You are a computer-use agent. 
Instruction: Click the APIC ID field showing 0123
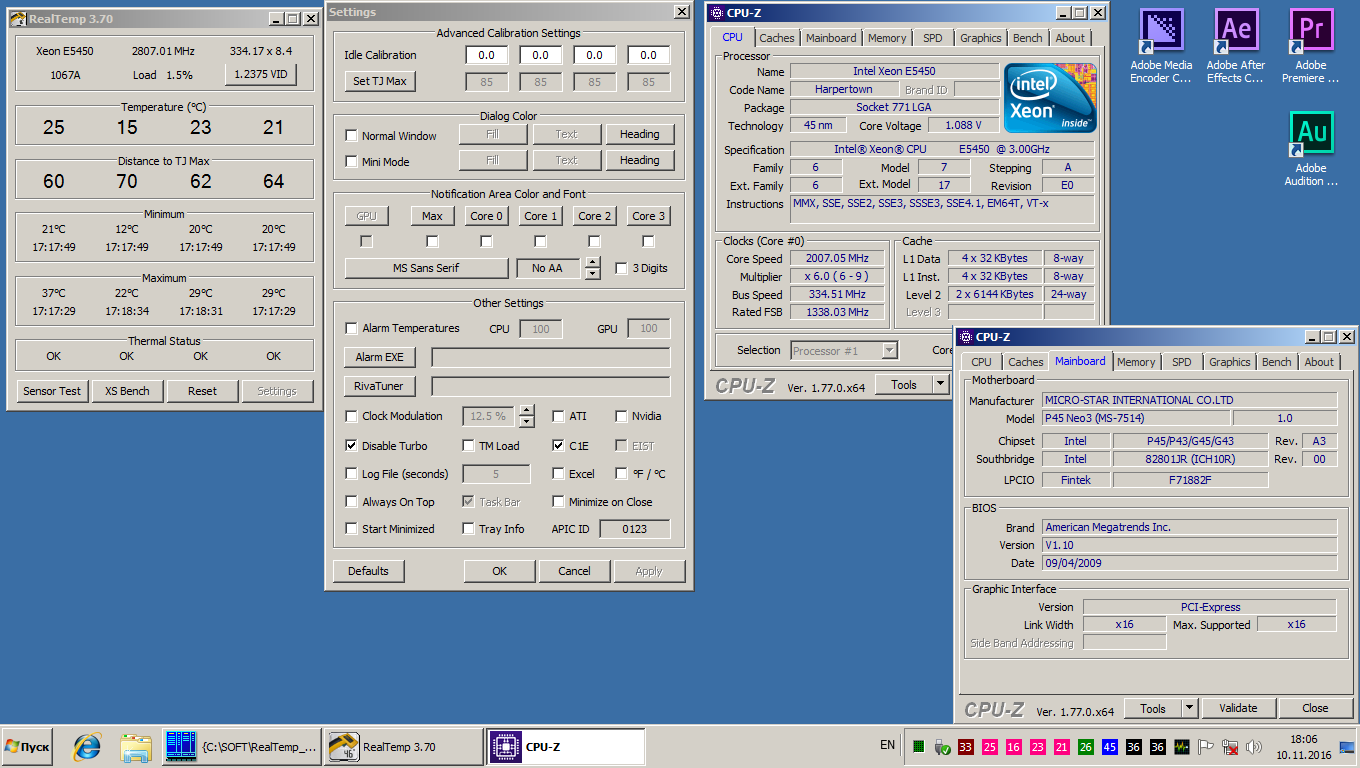(x=635, y=529)
